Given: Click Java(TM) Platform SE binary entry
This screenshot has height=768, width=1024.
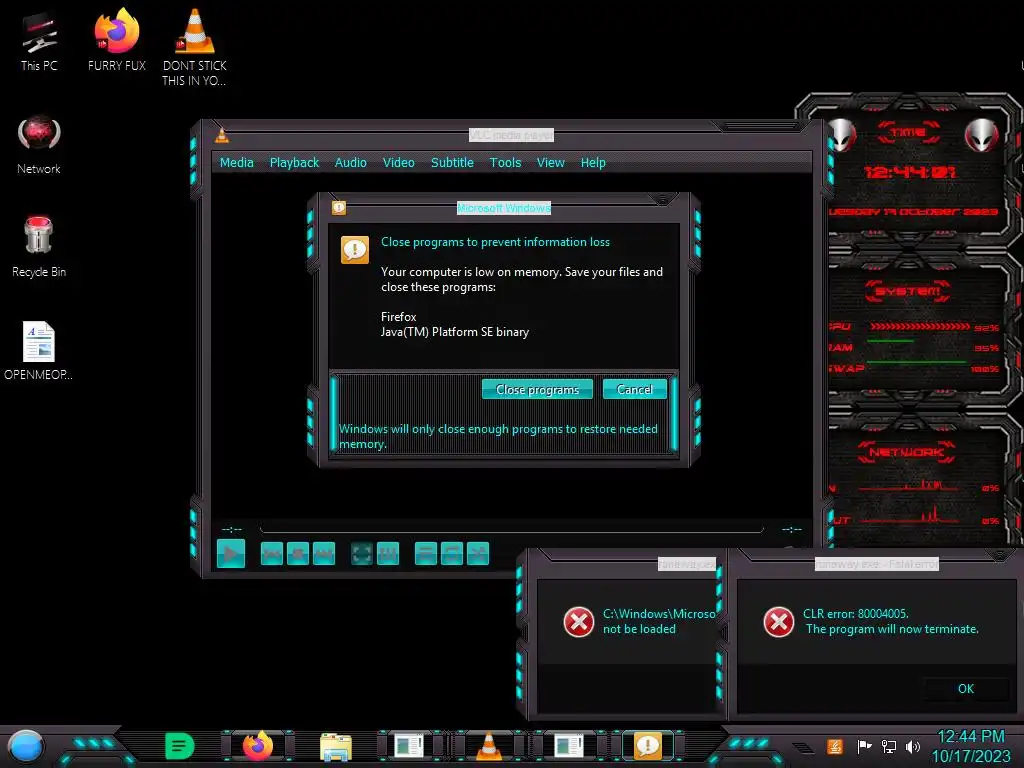Looking at the screenshot, I should pyautogui.click(x=455, y=332).
